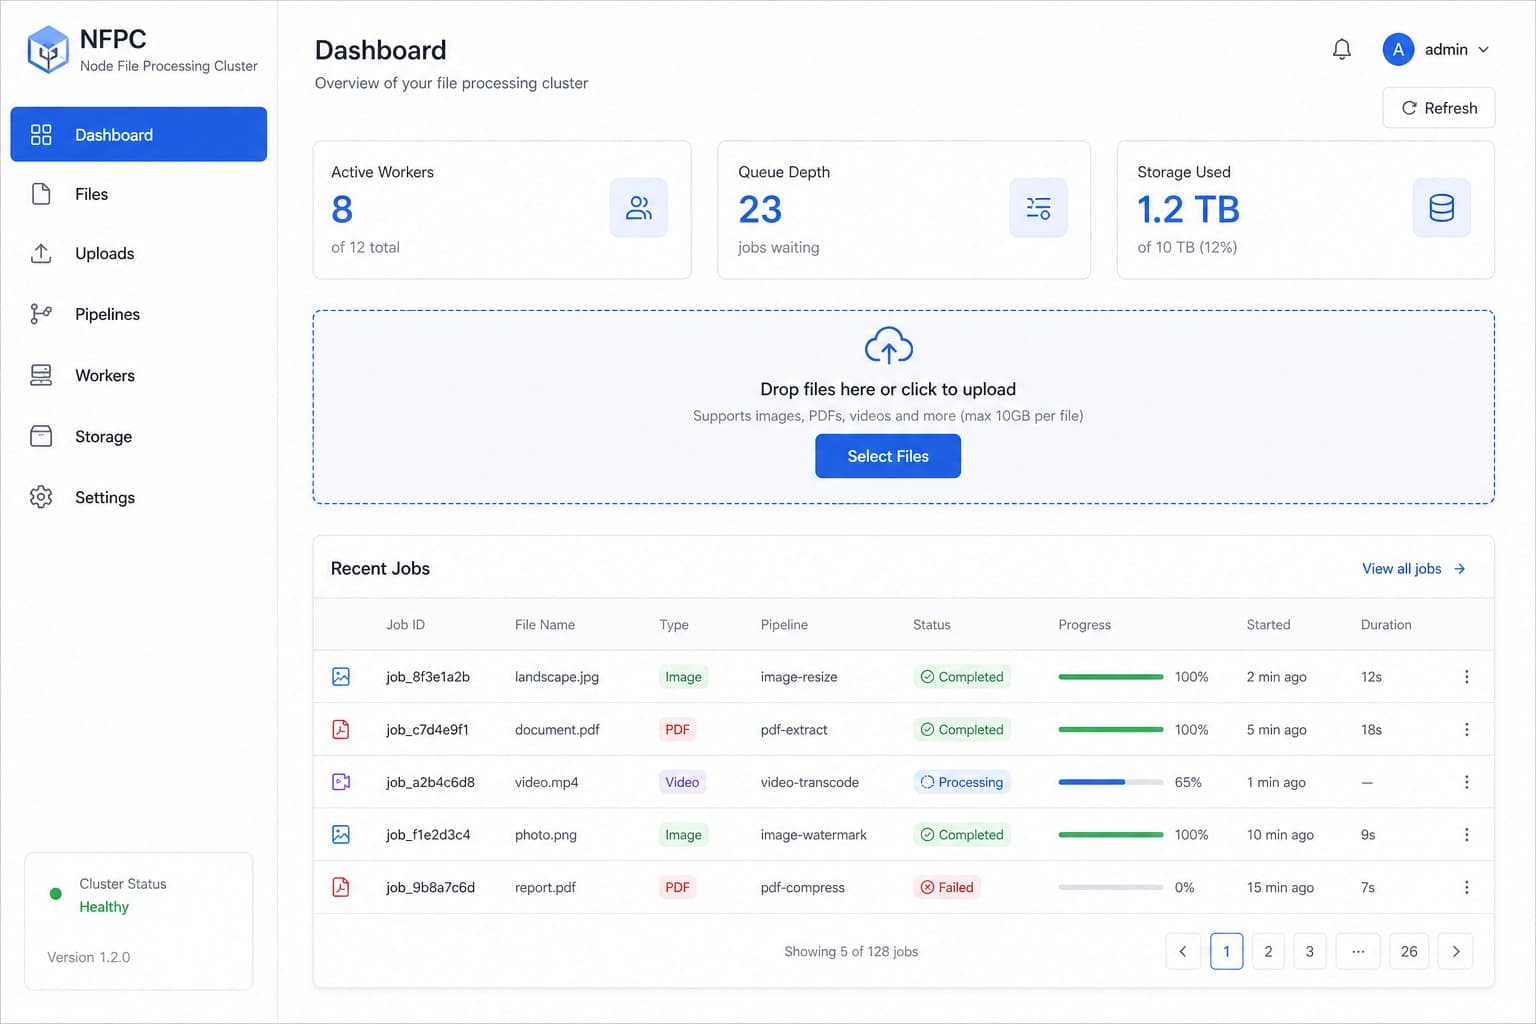Click the Processing status badge for video.mp4
This screenshot has width=1536, height=1024.
962,782
